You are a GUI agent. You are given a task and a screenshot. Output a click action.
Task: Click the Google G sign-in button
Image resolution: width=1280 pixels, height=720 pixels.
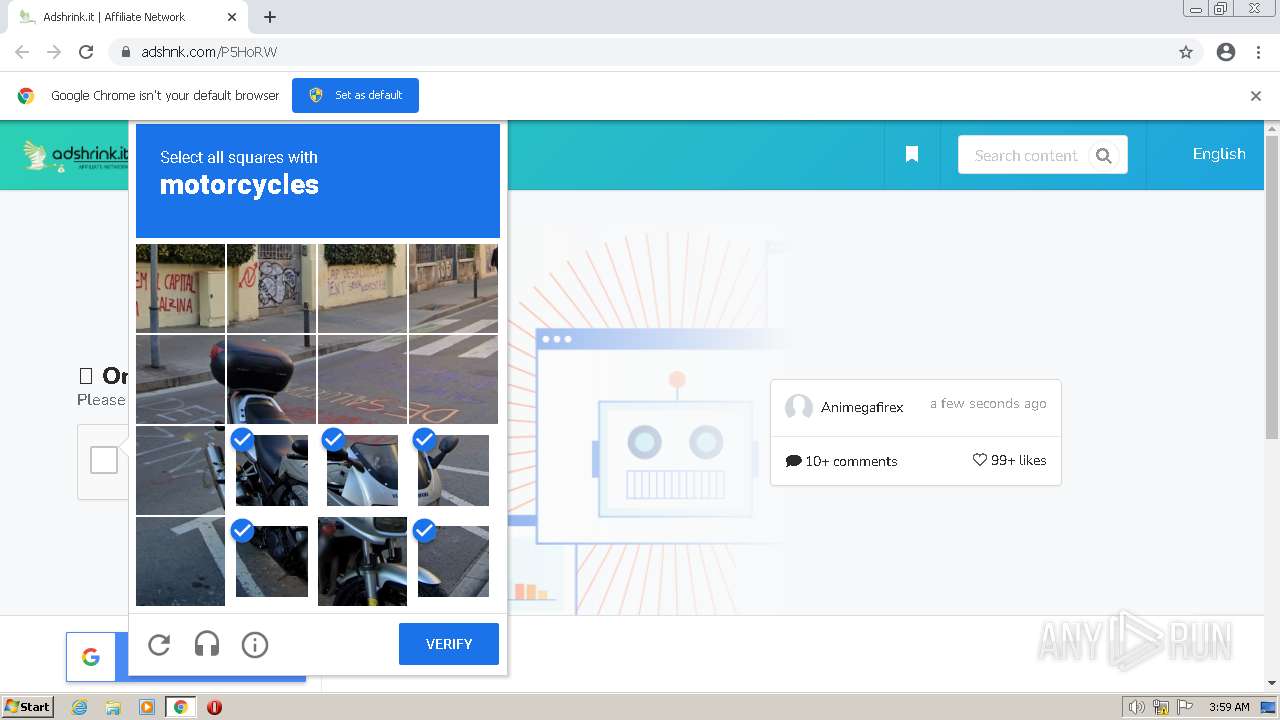[x=91, y=657]
